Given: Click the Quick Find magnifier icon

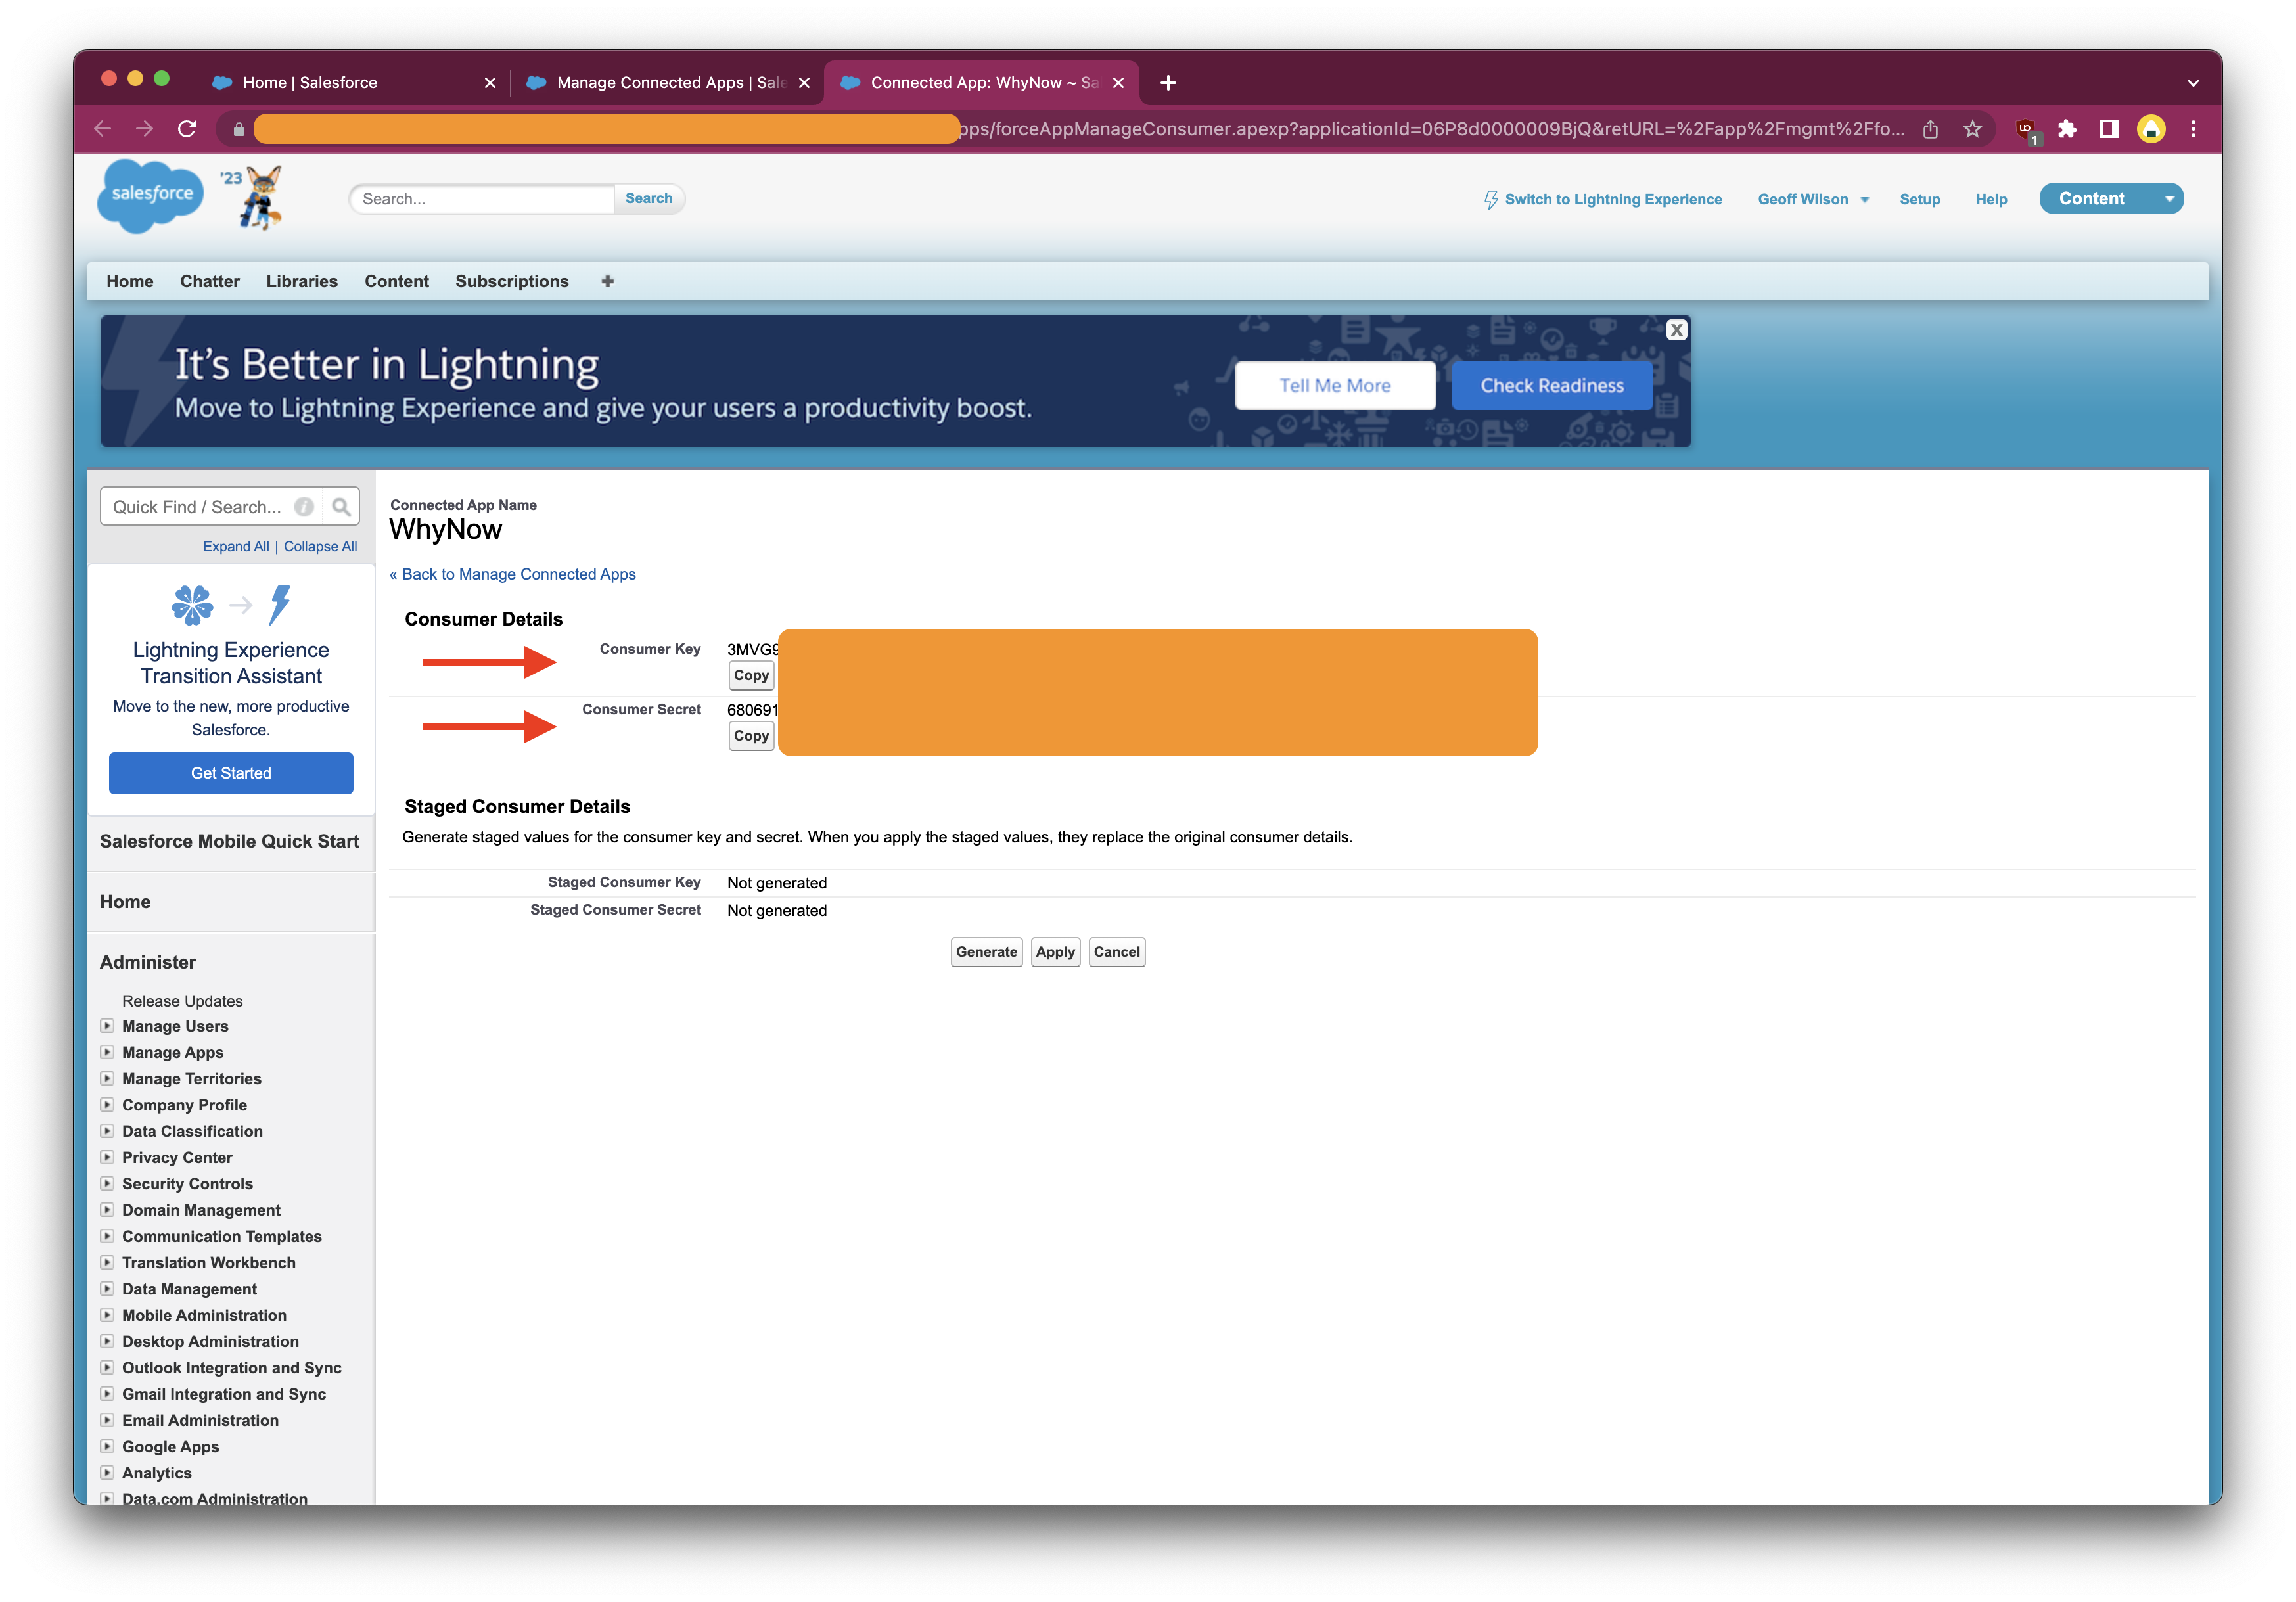Looking at the screenshot, I should pyautogui.click(x=341, y=507).
